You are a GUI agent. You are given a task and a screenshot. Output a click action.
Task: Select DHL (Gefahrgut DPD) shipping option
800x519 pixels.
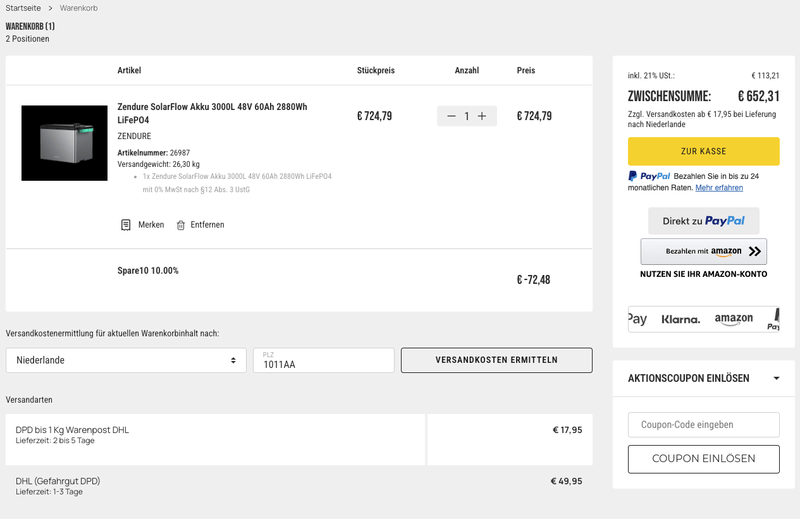(299, 486)
